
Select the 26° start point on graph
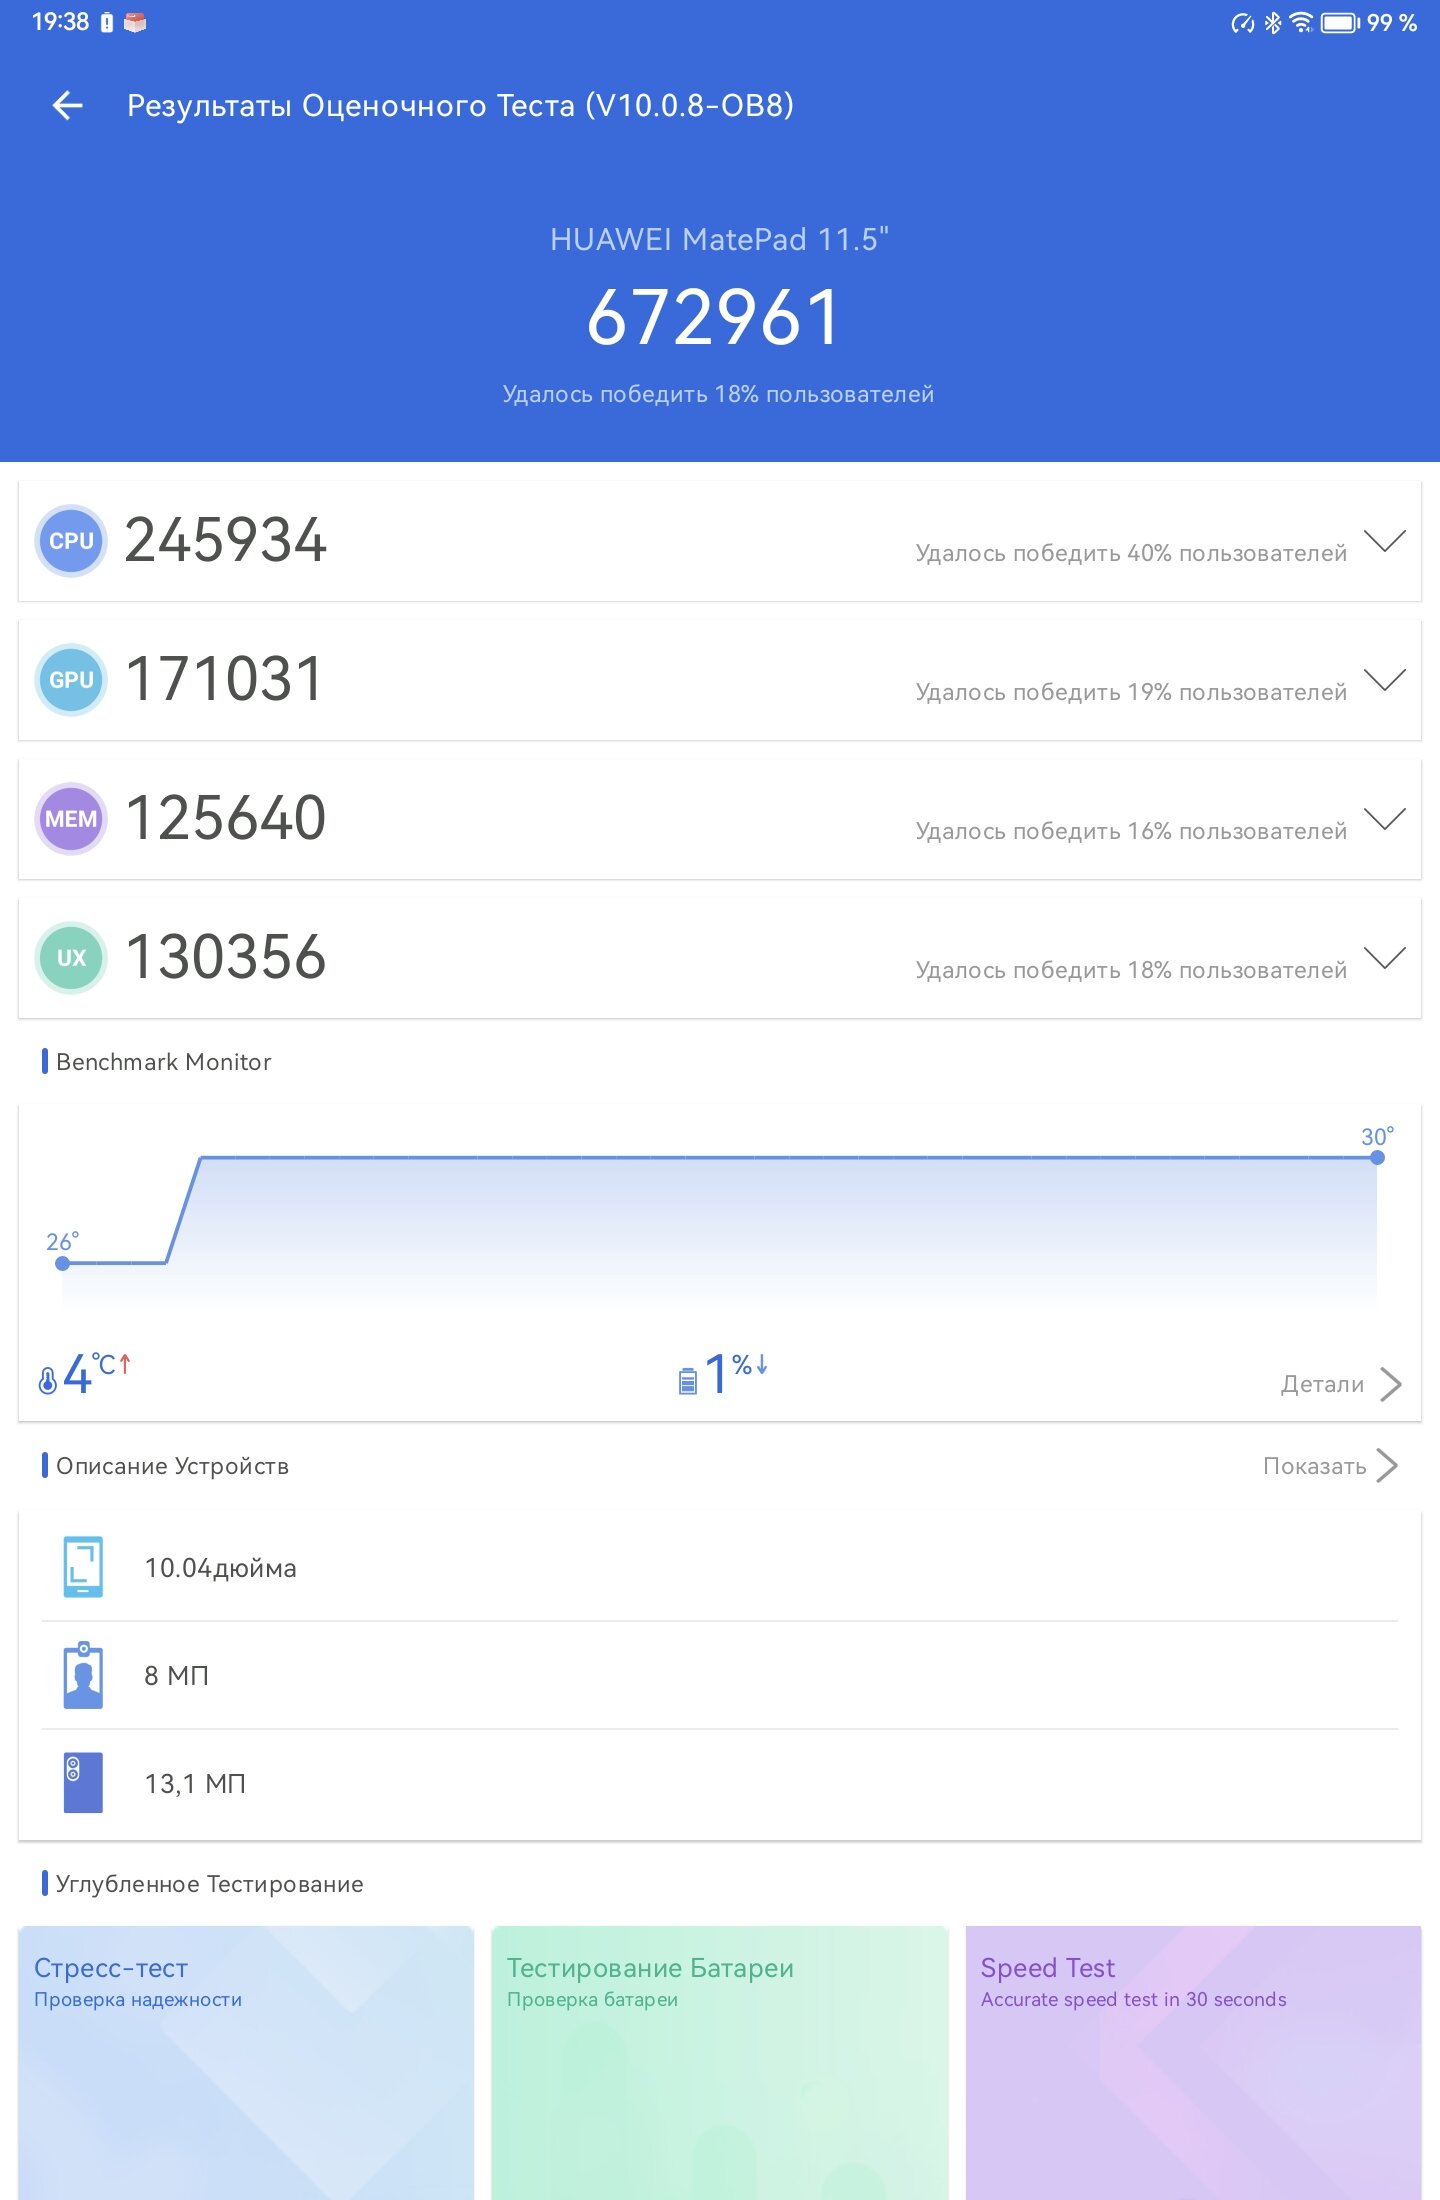63,1263
